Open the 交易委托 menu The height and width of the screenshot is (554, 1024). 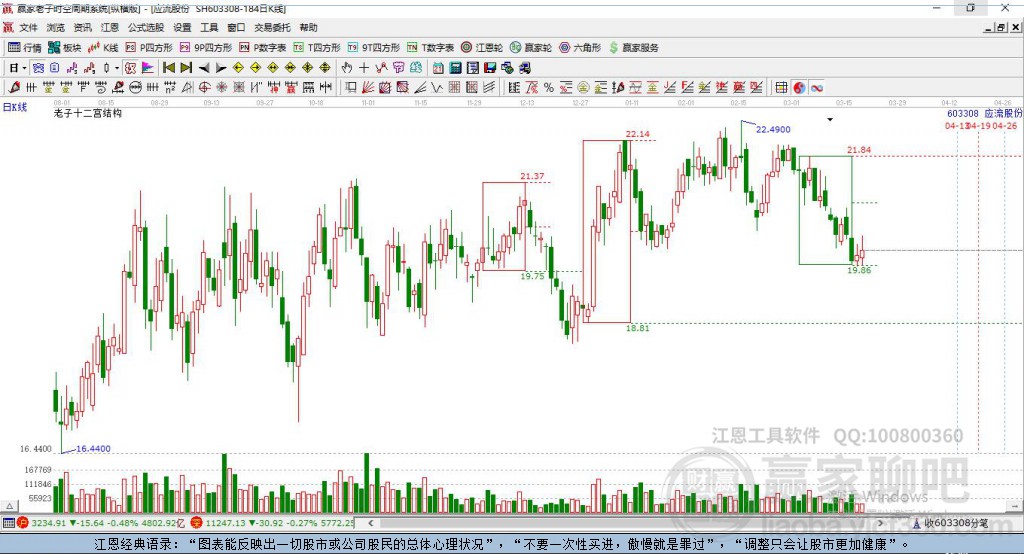pos(272,27)
